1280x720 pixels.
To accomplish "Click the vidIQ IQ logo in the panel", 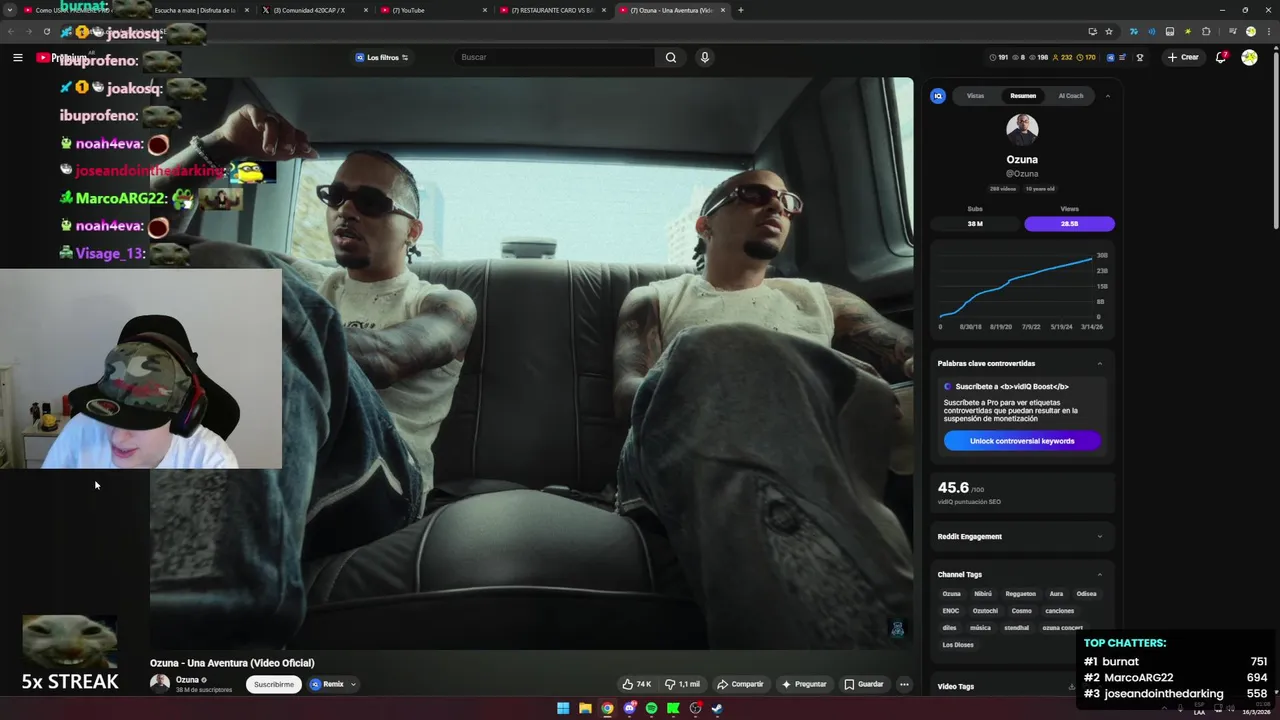I will pos(938,96).
